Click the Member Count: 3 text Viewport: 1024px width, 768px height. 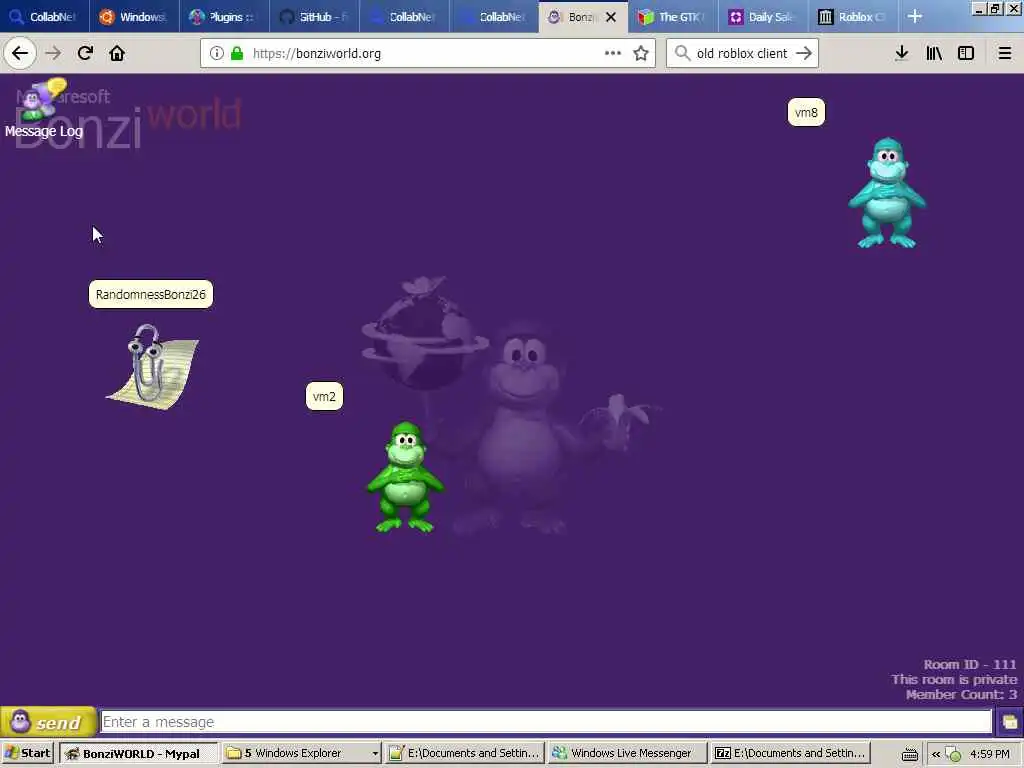click(961, 694)
